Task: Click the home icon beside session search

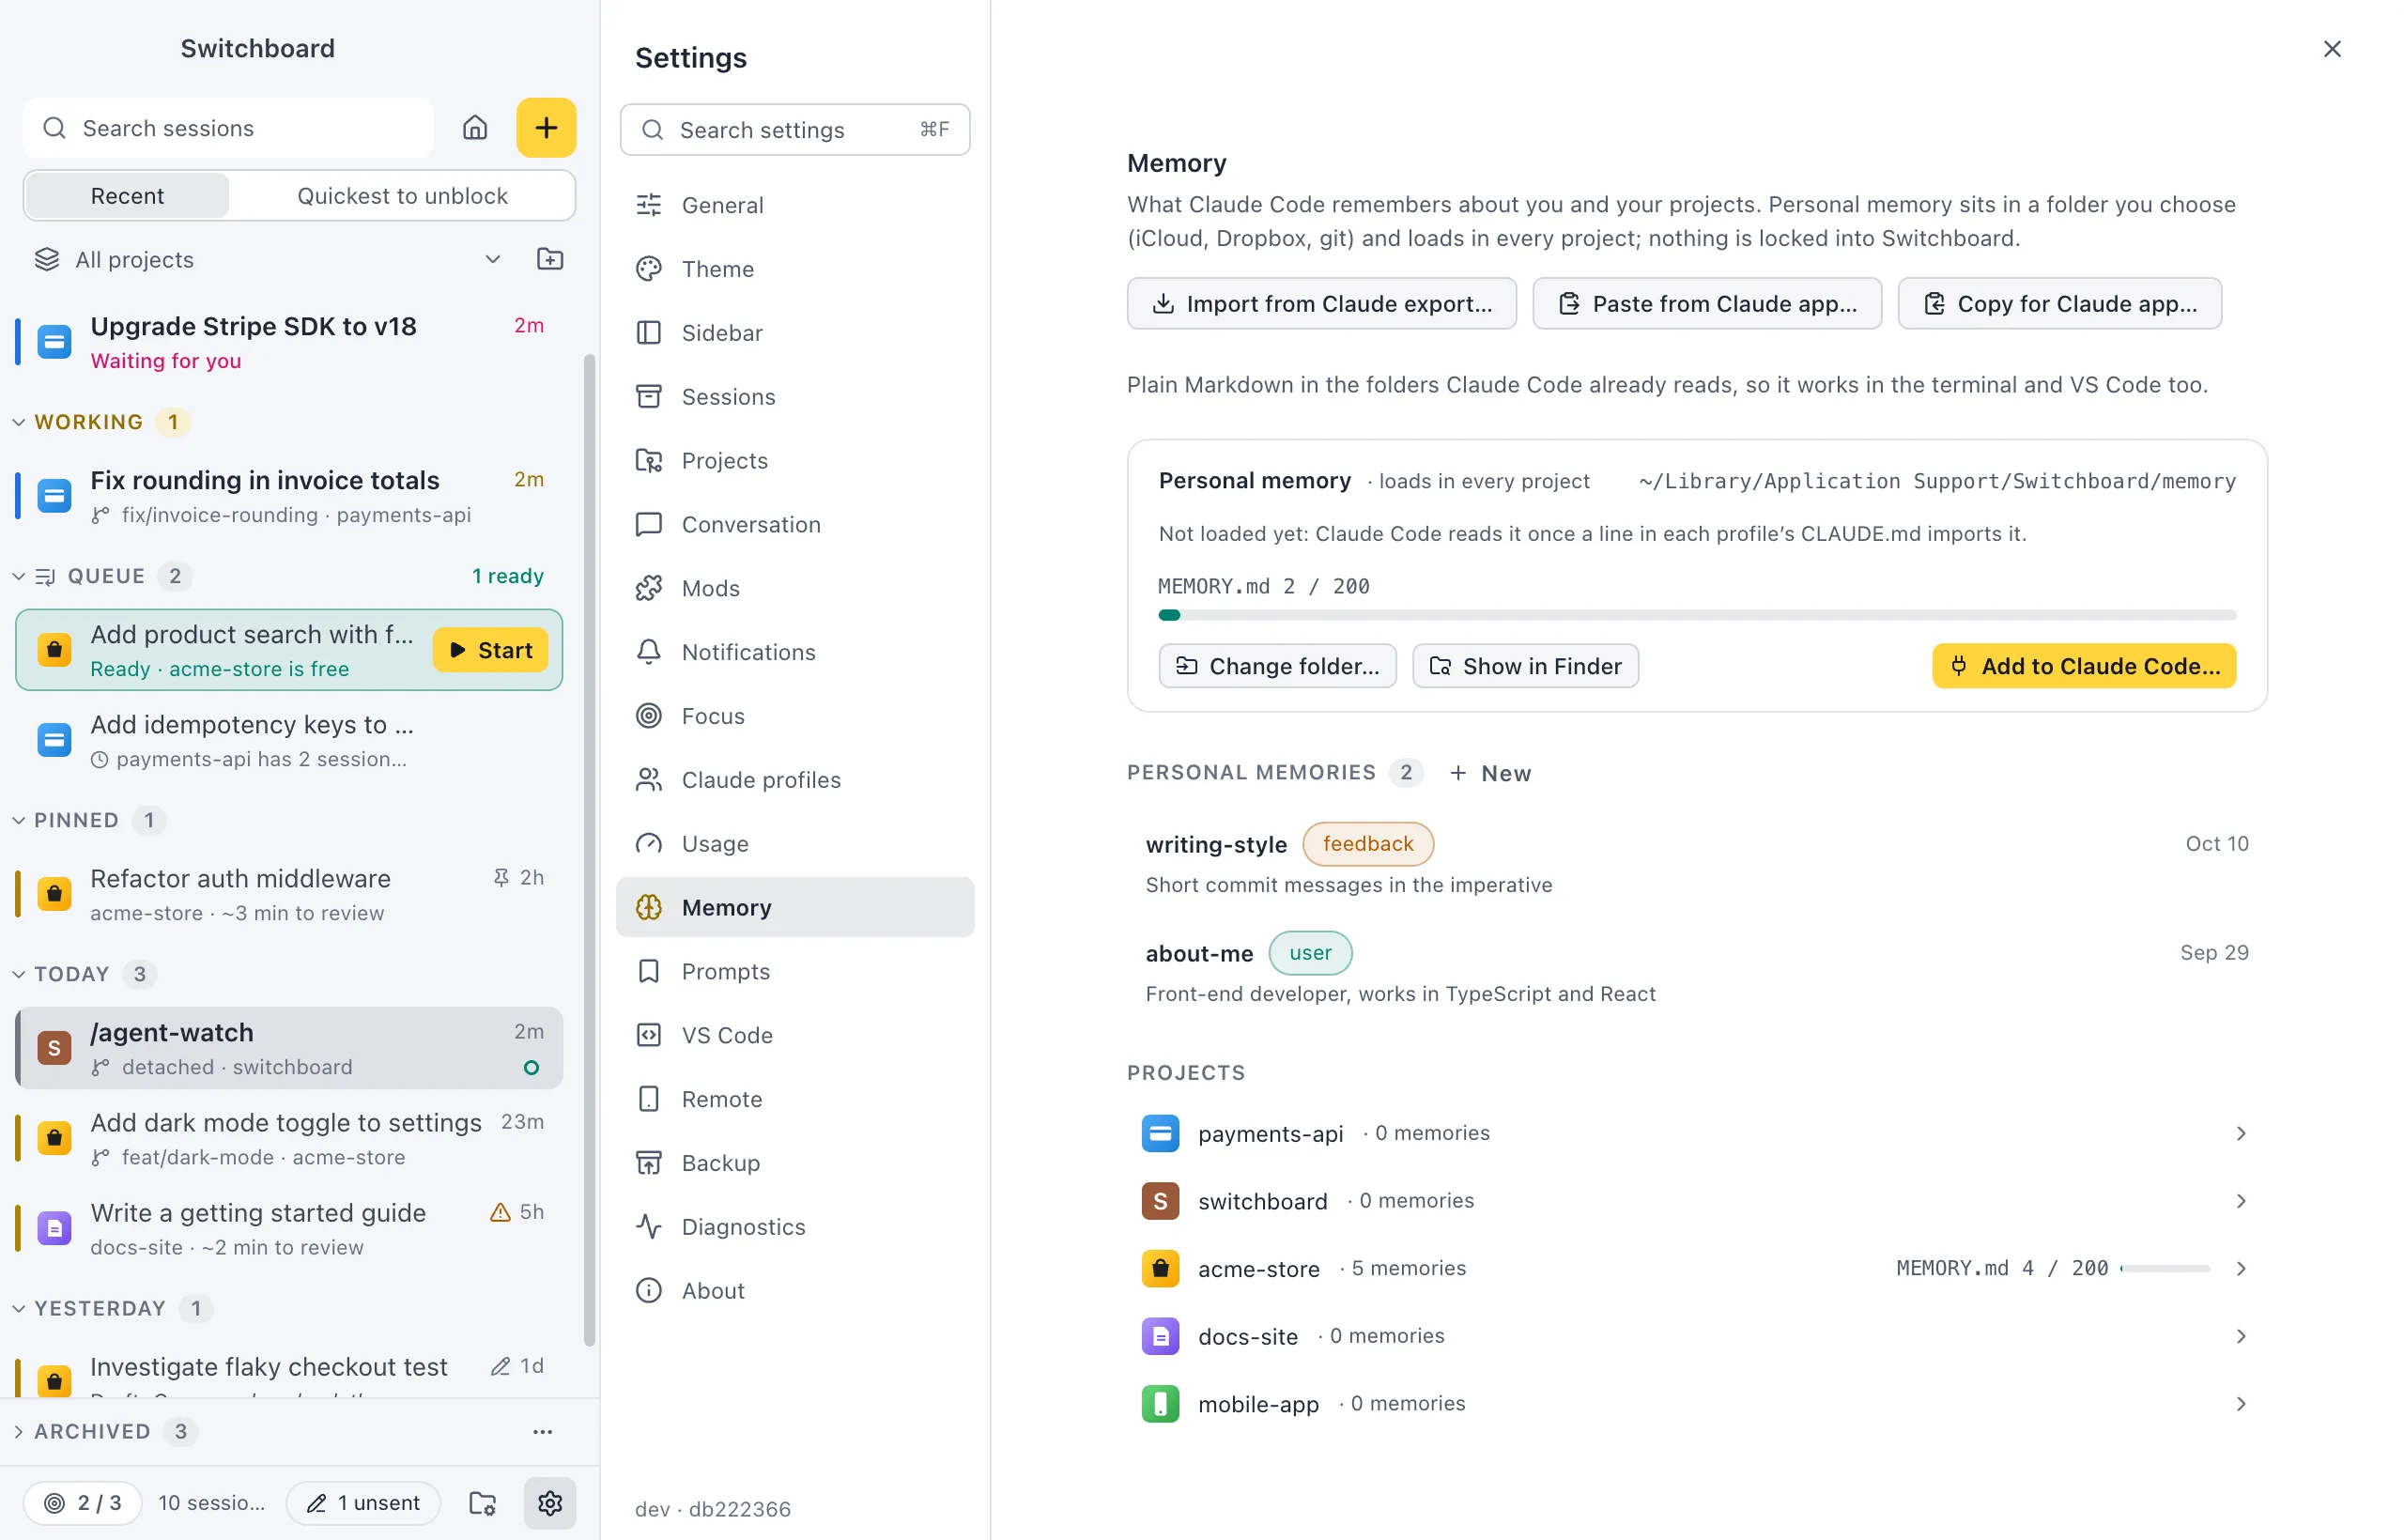Action: (475, 128)
